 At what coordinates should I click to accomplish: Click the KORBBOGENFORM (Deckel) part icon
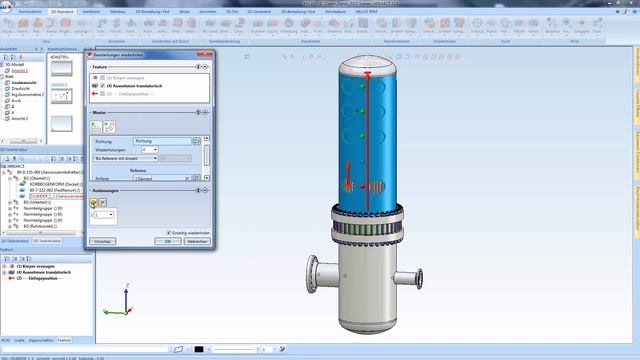(x=23, y=184)
